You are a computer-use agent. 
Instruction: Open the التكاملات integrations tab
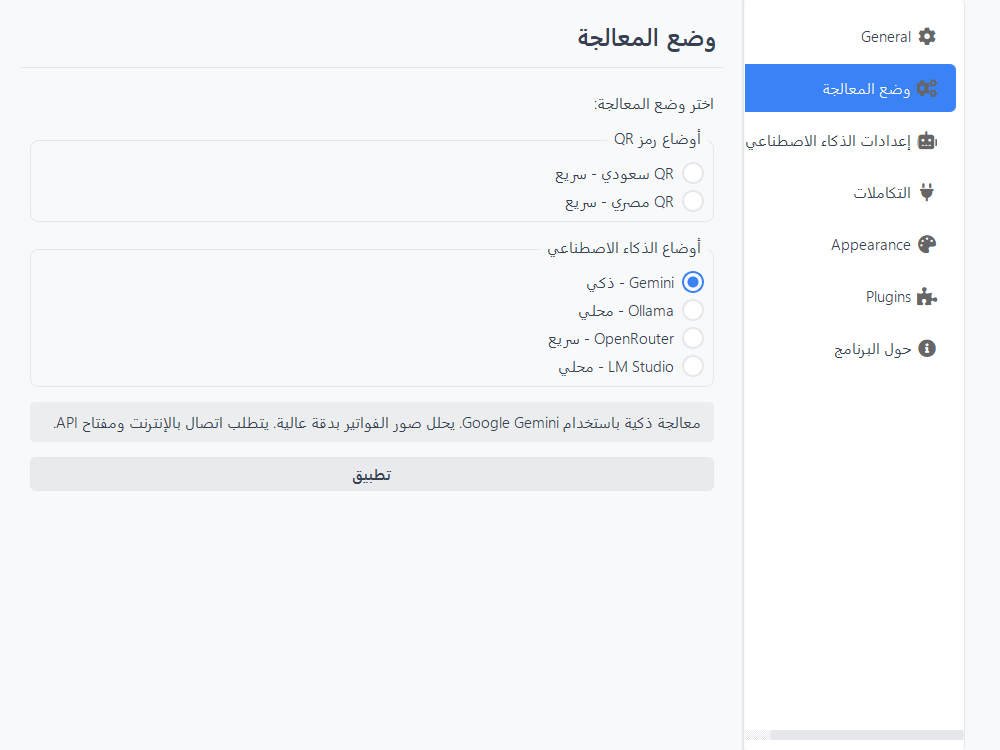click(882, 193)
